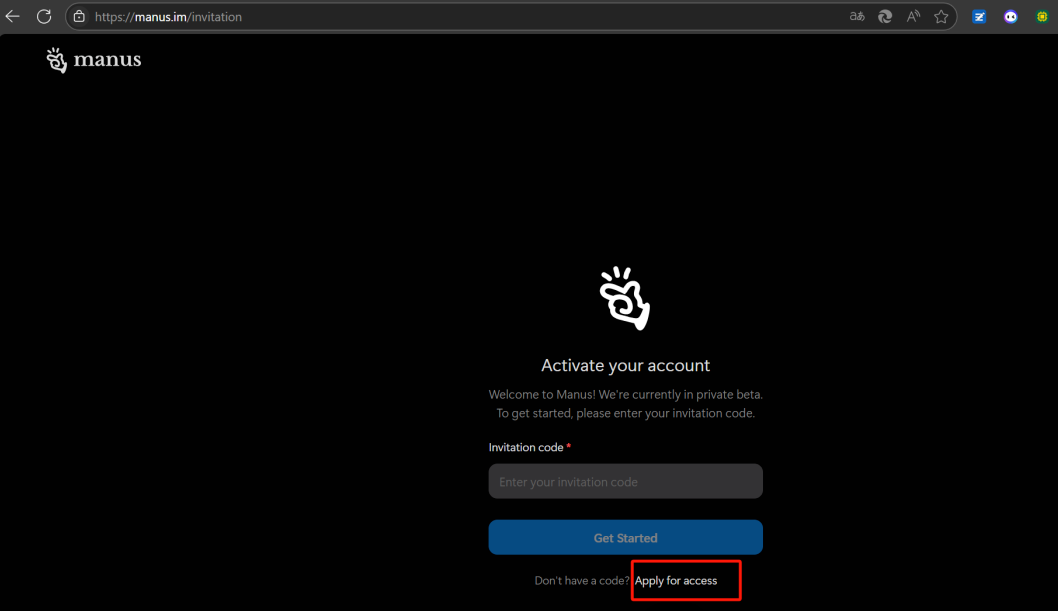Click the 'manus' wordmark in the header

click(x=107, y=60)
